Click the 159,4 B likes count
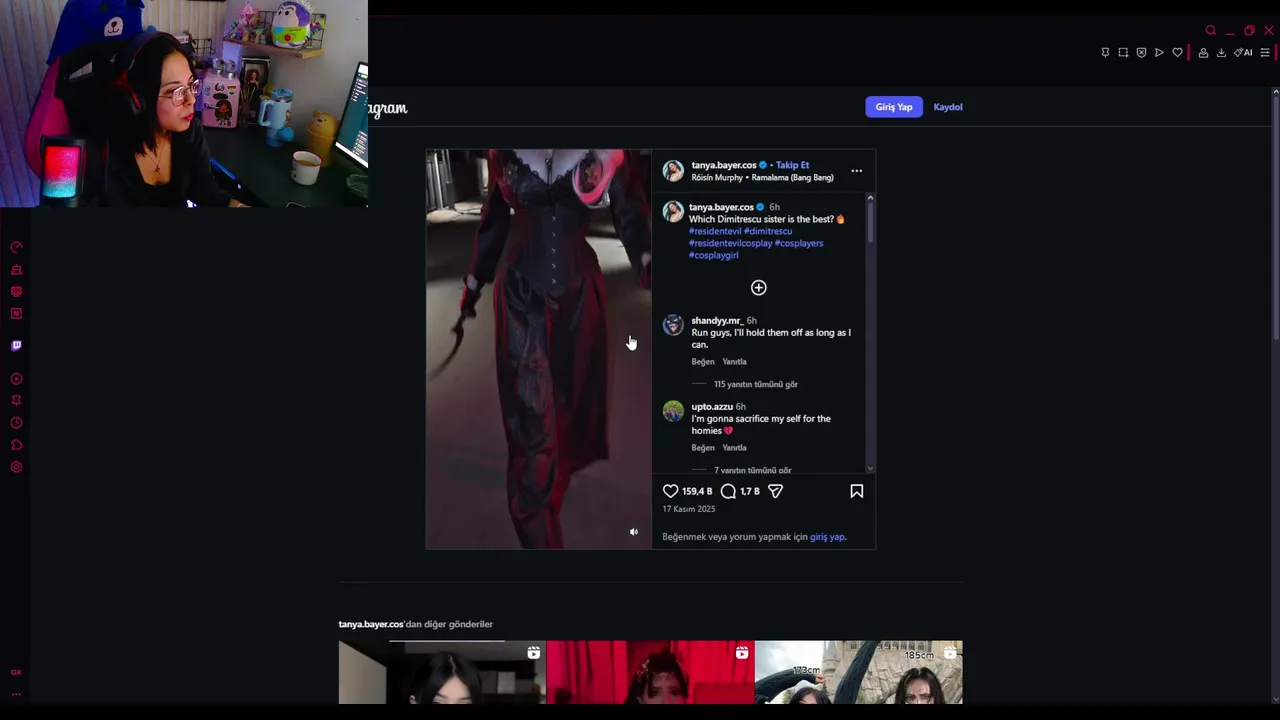The height and width of the screenshot is (720, 1280). point(697,491)
